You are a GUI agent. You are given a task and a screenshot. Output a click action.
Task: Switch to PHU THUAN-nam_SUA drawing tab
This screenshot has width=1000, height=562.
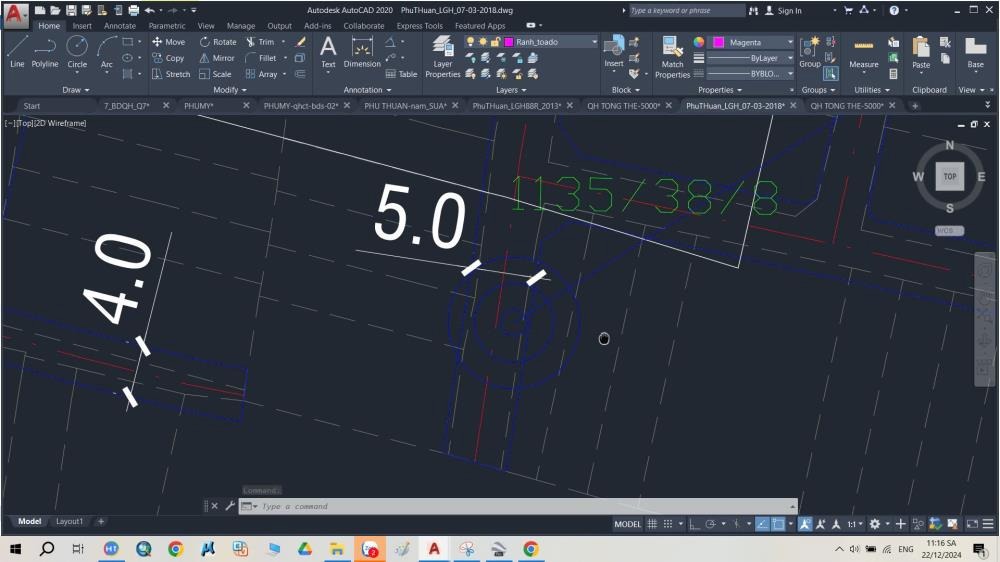point(405,106)
